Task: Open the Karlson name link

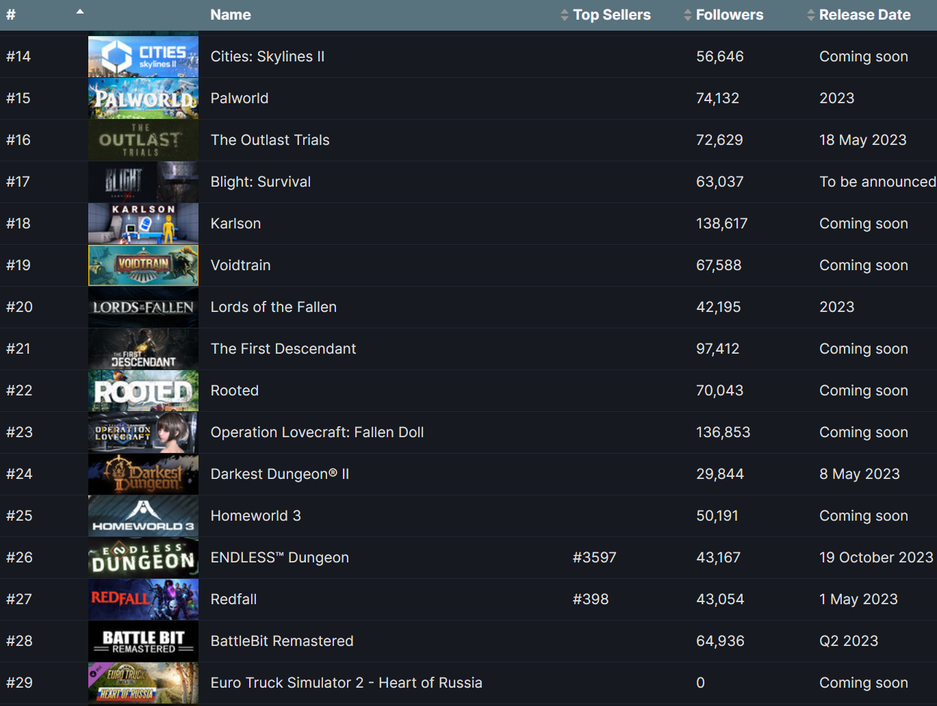Action: [235, 224]
